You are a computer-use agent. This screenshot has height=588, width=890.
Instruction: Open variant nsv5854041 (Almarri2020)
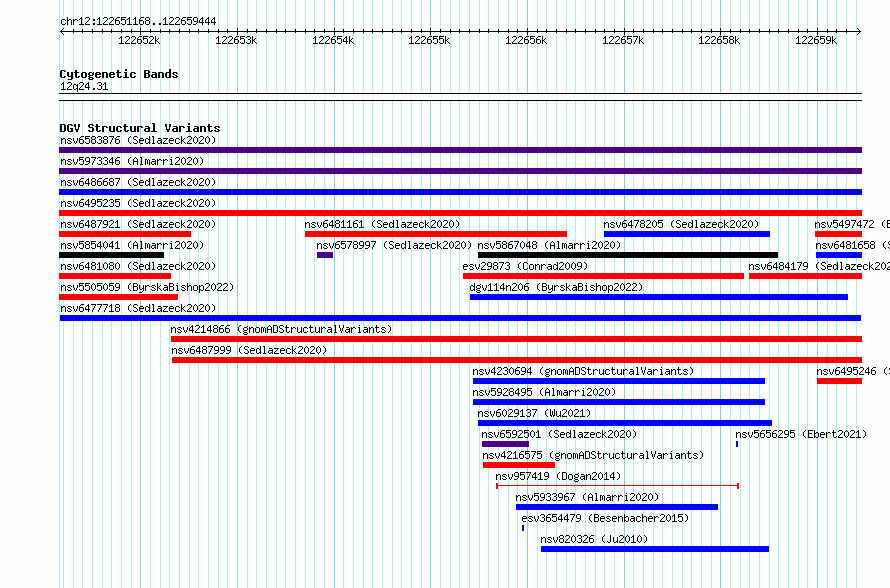pyautogui.click(x=132, y=245)
